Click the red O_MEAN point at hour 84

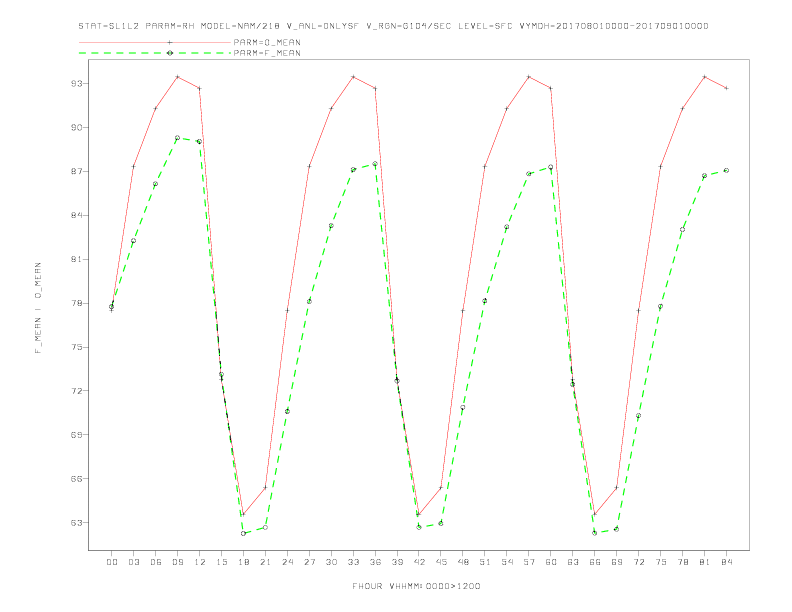tap(726, 88)
